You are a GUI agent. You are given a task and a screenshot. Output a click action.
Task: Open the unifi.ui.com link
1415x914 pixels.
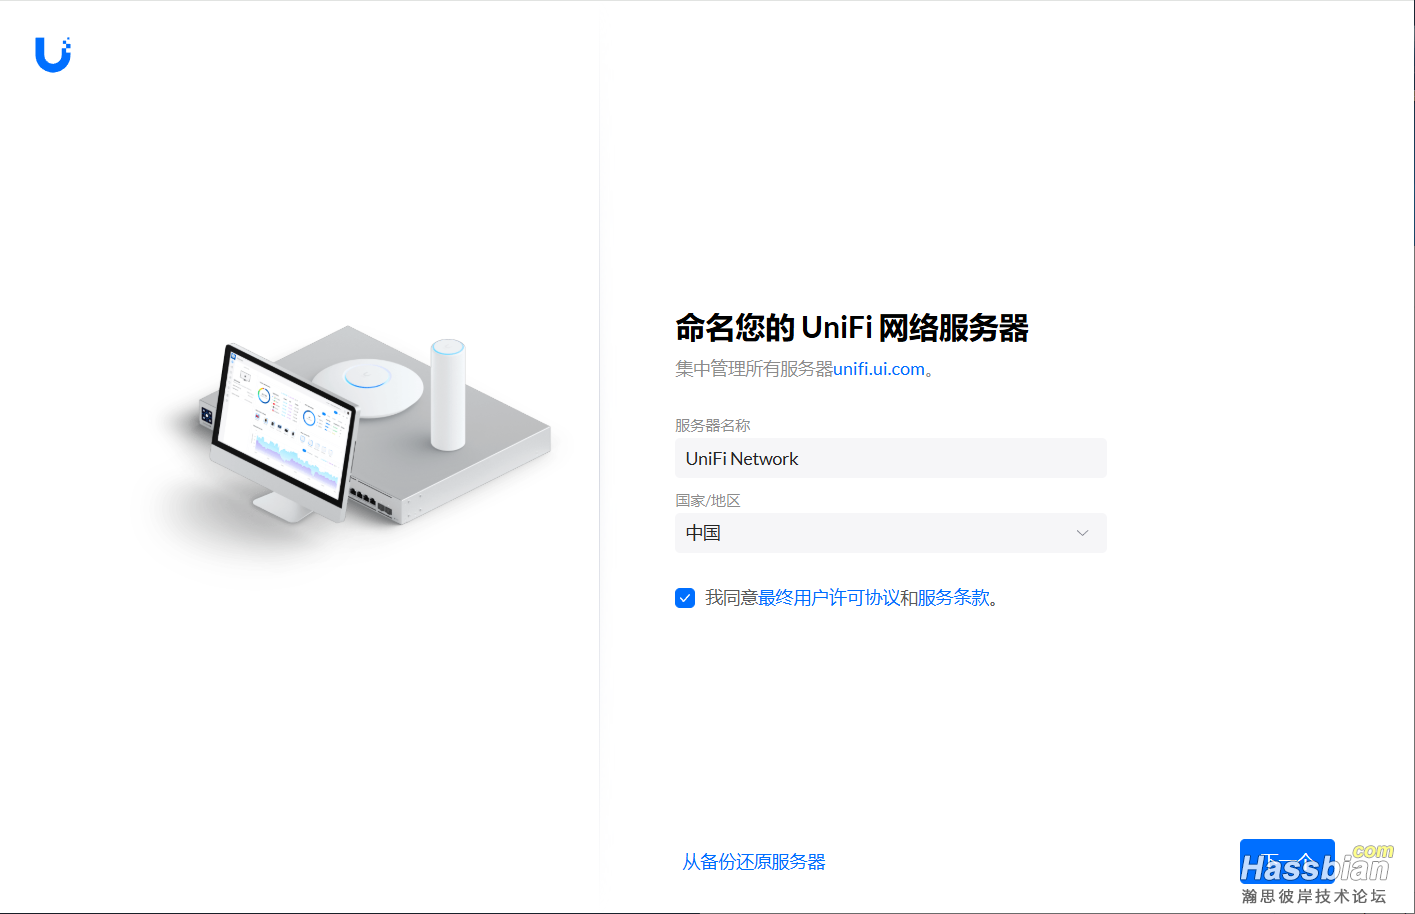[879, 369]
